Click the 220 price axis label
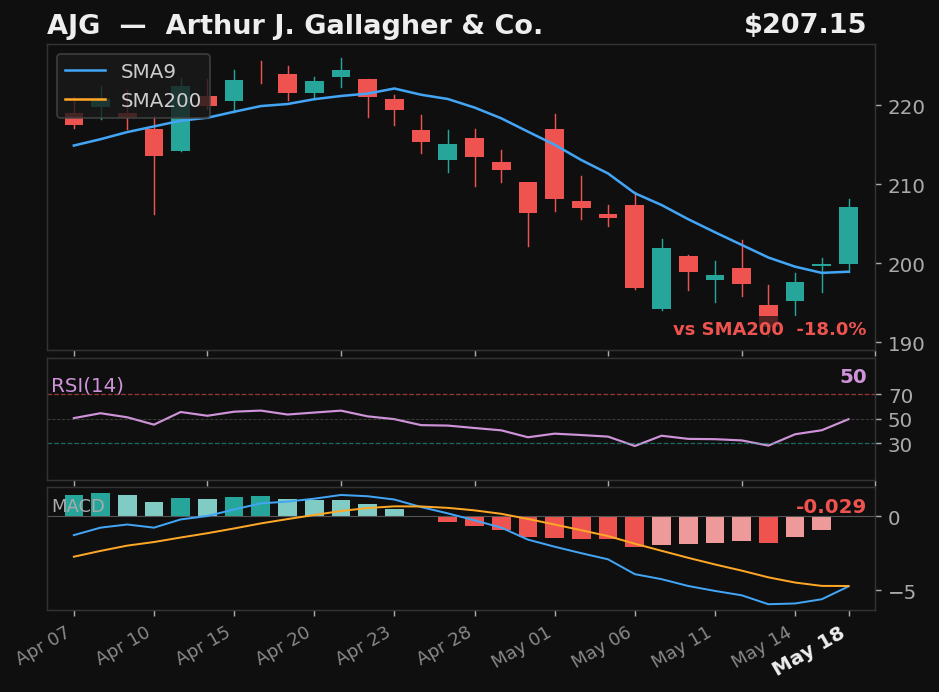Viewport: 939px width, 692px height. 906,107
